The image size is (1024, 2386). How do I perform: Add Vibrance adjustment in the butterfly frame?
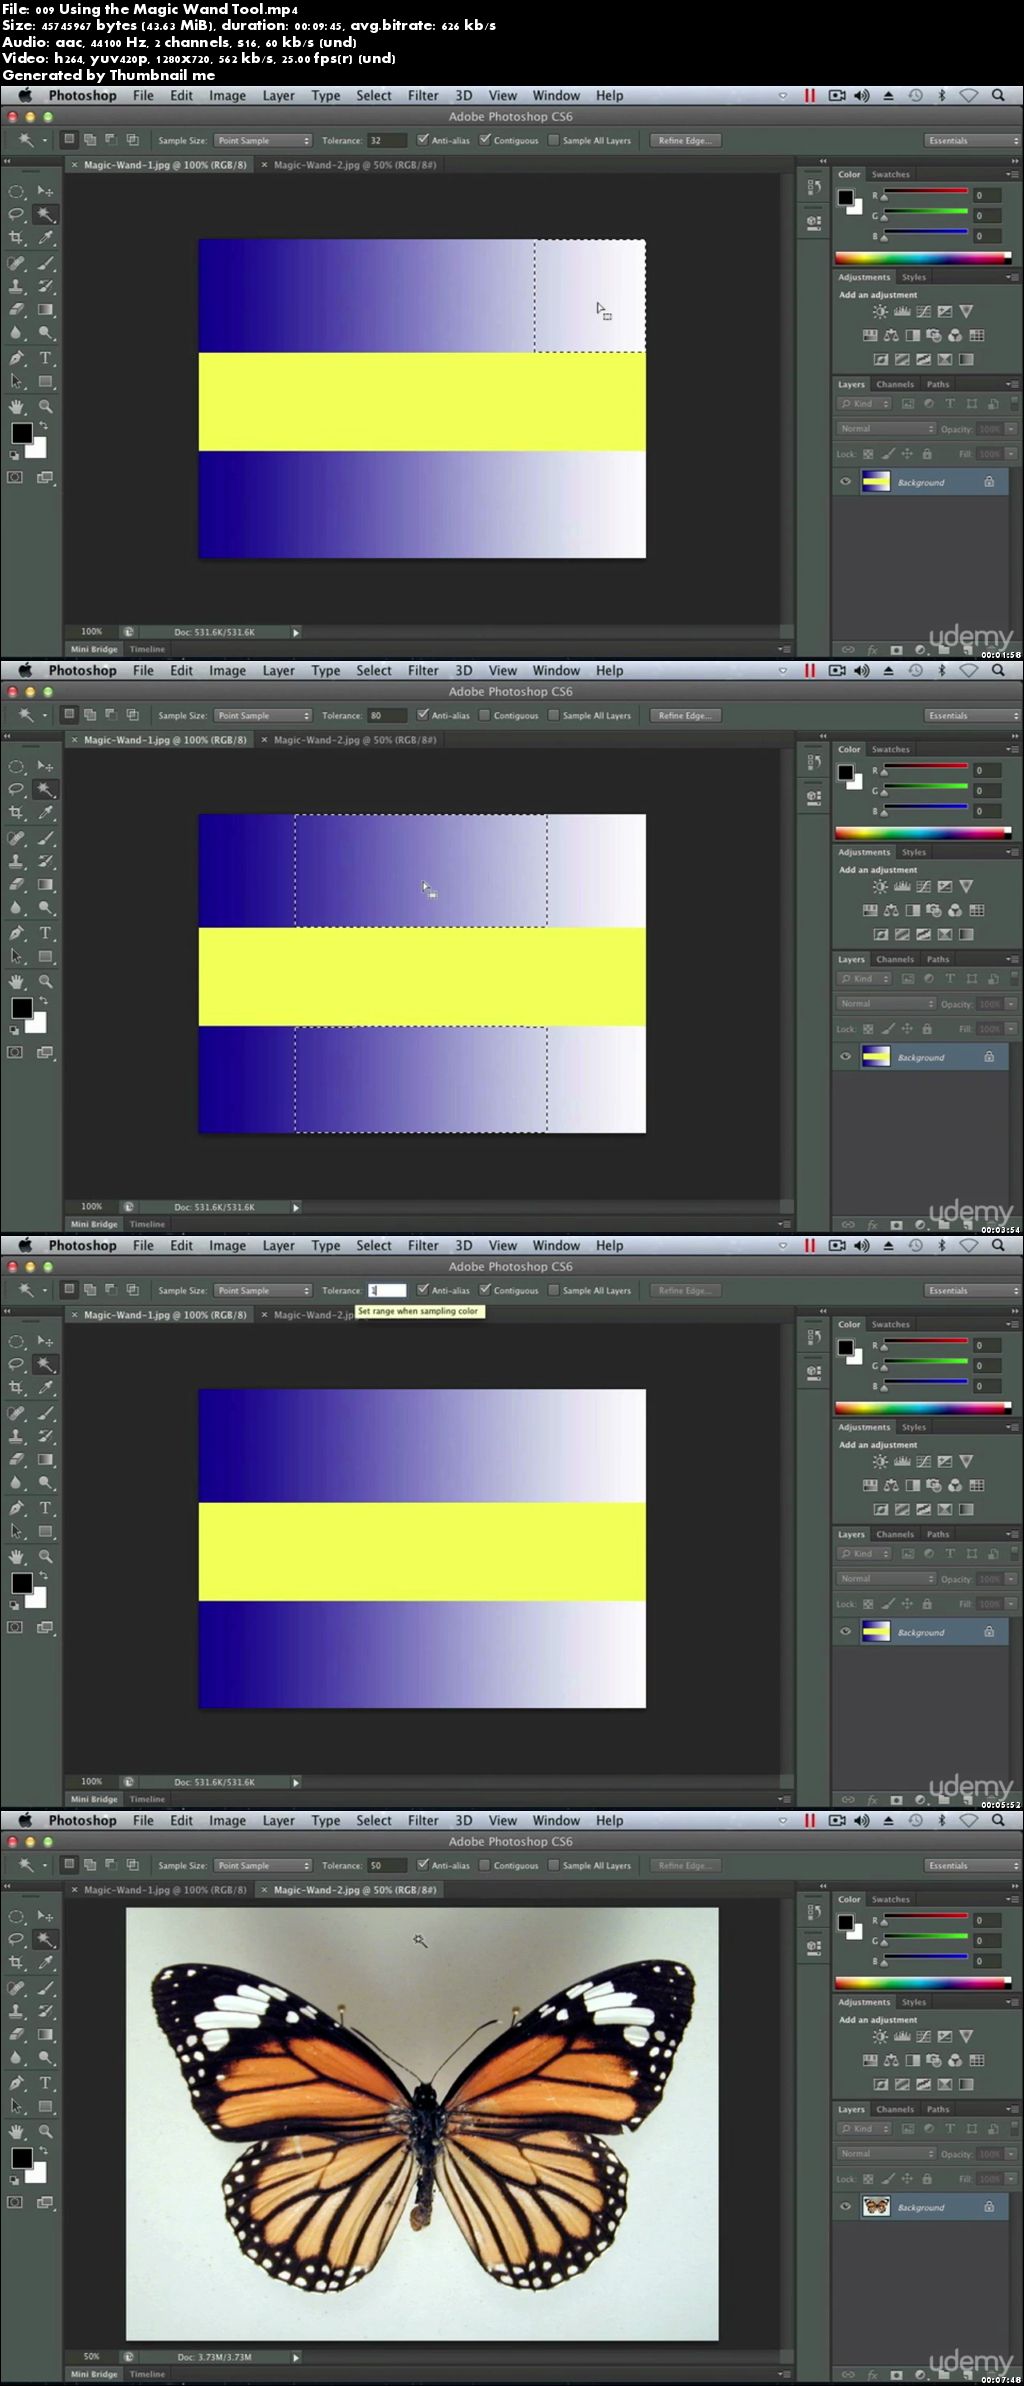(966, 2037)
